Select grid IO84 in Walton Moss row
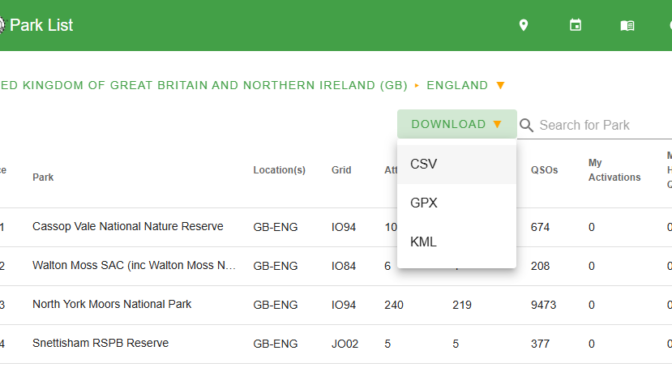This screenshot has width=672, height=372. pos(343,266)
